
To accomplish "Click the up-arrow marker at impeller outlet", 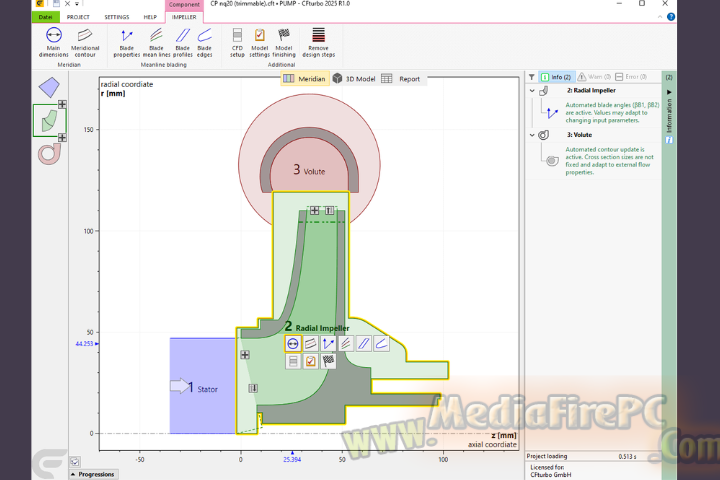I will coord(329,210).
